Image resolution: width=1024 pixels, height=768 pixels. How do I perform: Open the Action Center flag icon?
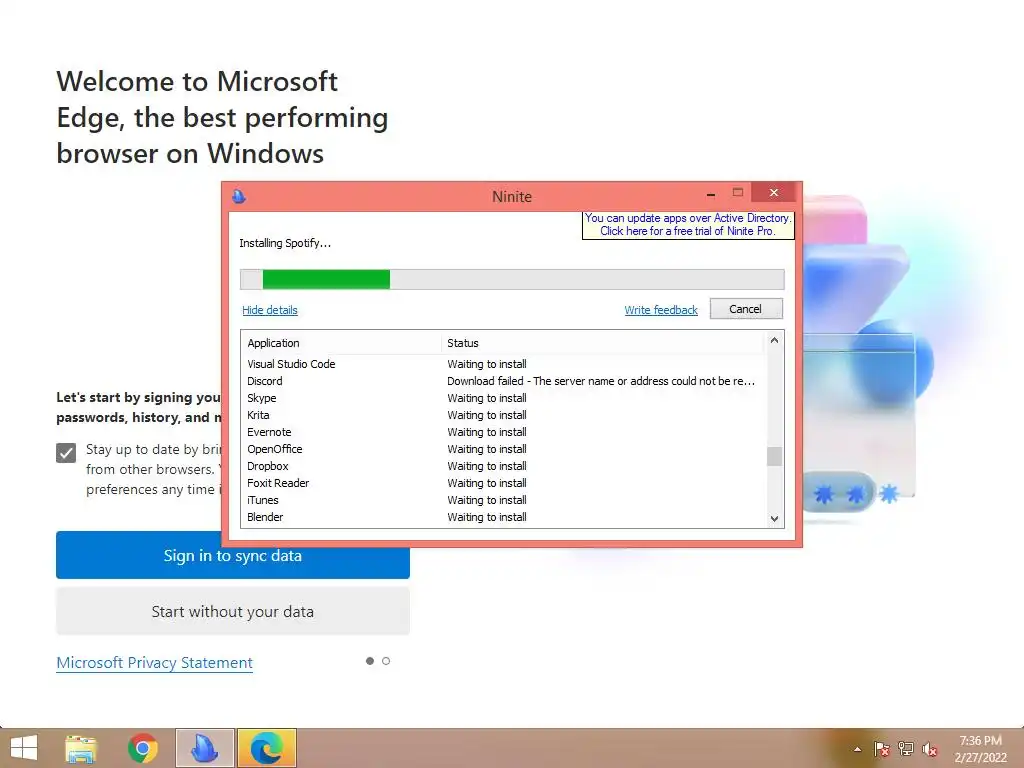point(881,749)
